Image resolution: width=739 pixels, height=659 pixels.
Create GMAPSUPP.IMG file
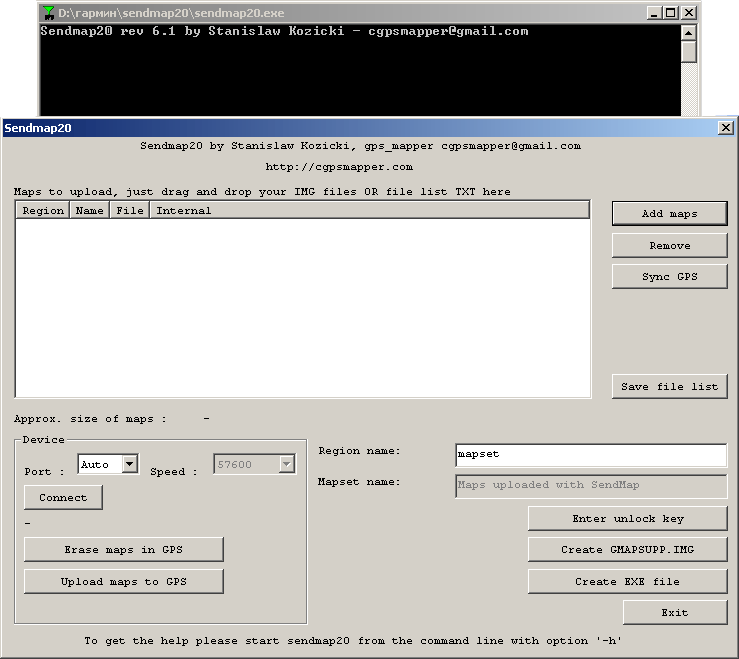tap(627, 549)
